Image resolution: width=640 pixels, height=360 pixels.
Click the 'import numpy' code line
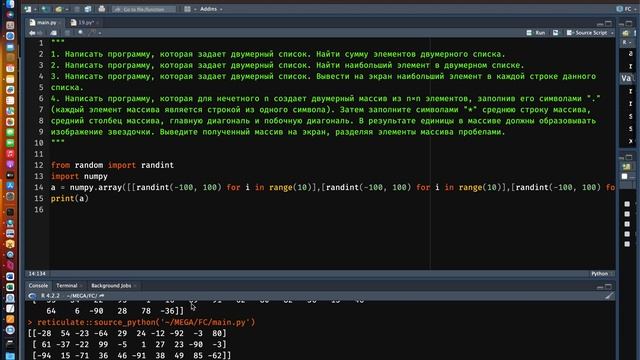(x=79, y=176)
